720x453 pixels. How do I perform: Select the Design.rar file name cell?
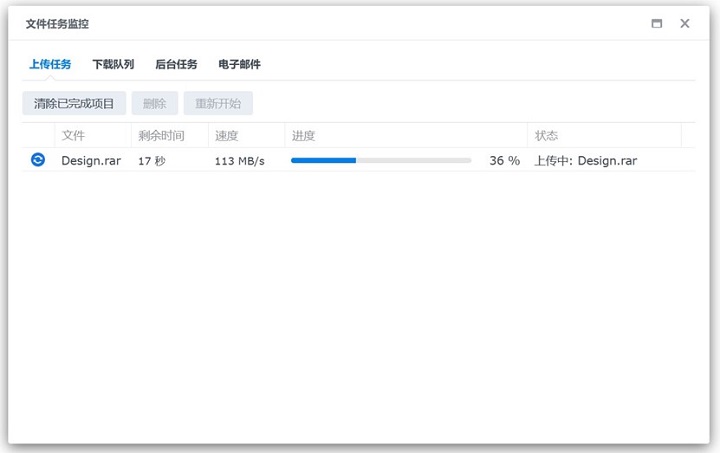[91, 161]
